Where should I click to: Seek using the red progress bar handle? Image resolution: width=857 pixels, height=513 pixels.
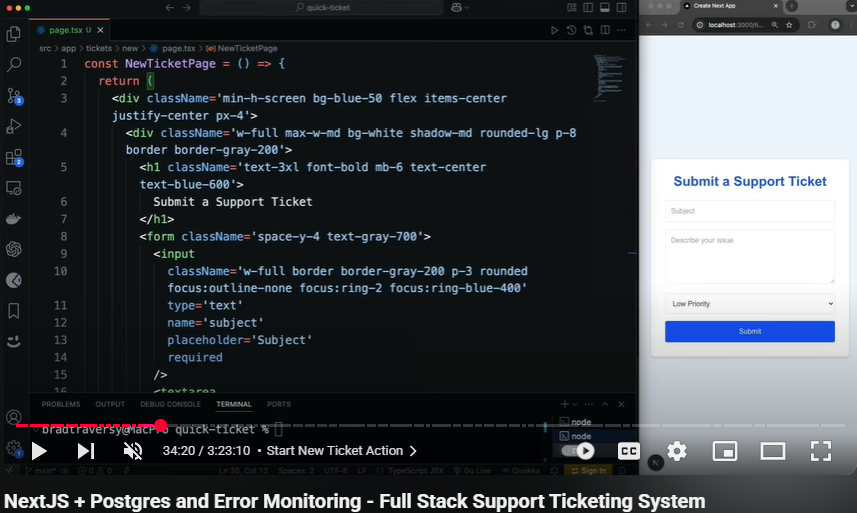coord(161,426)
